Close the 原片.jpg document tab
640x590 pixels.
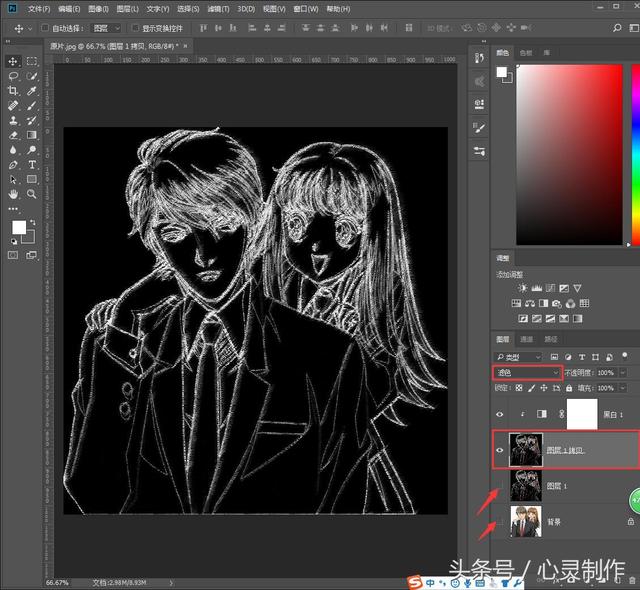tap(185, 46)
